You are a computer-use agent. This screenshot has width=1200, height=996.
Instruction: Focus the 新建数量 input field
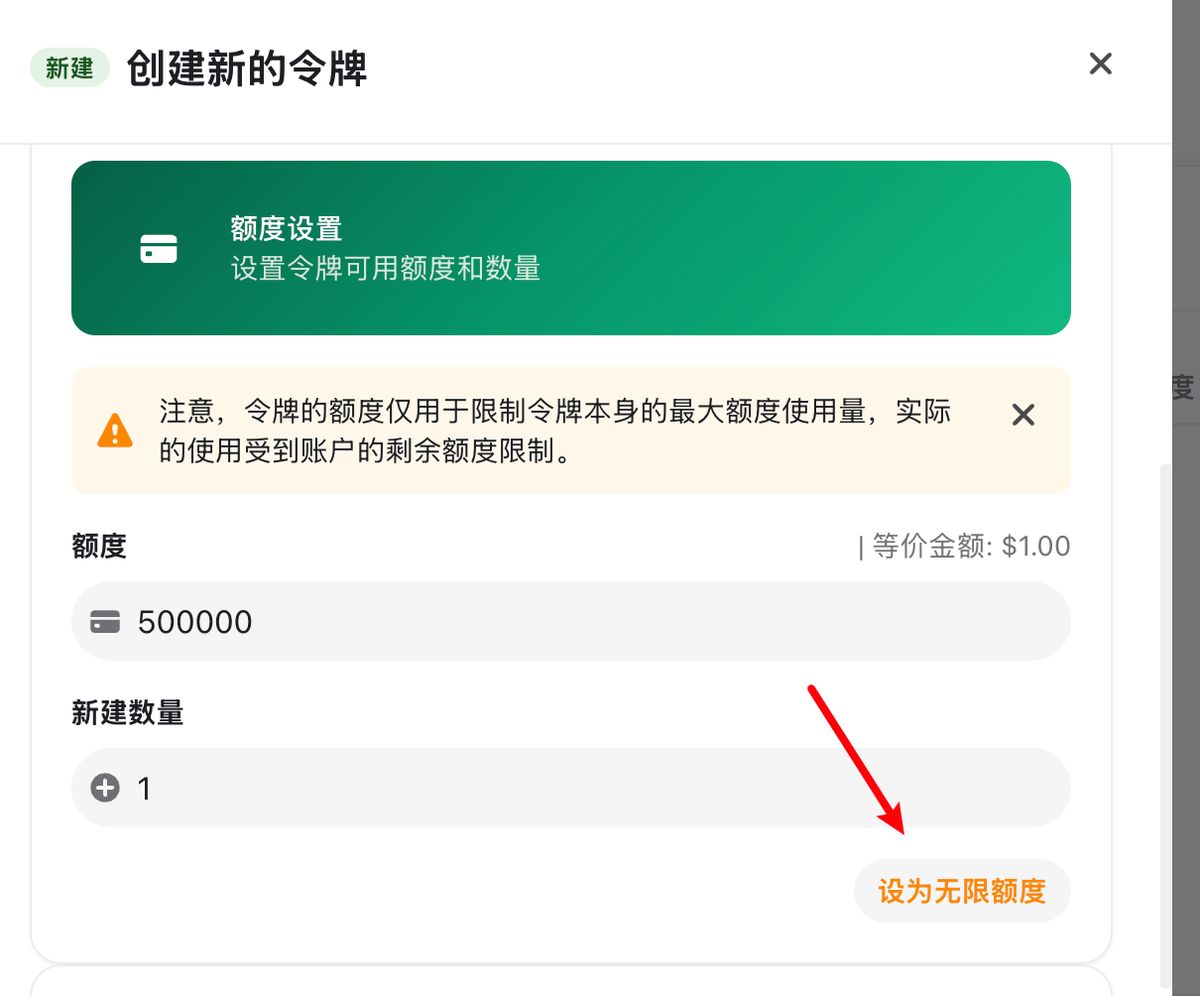click(x=600, y=789)
